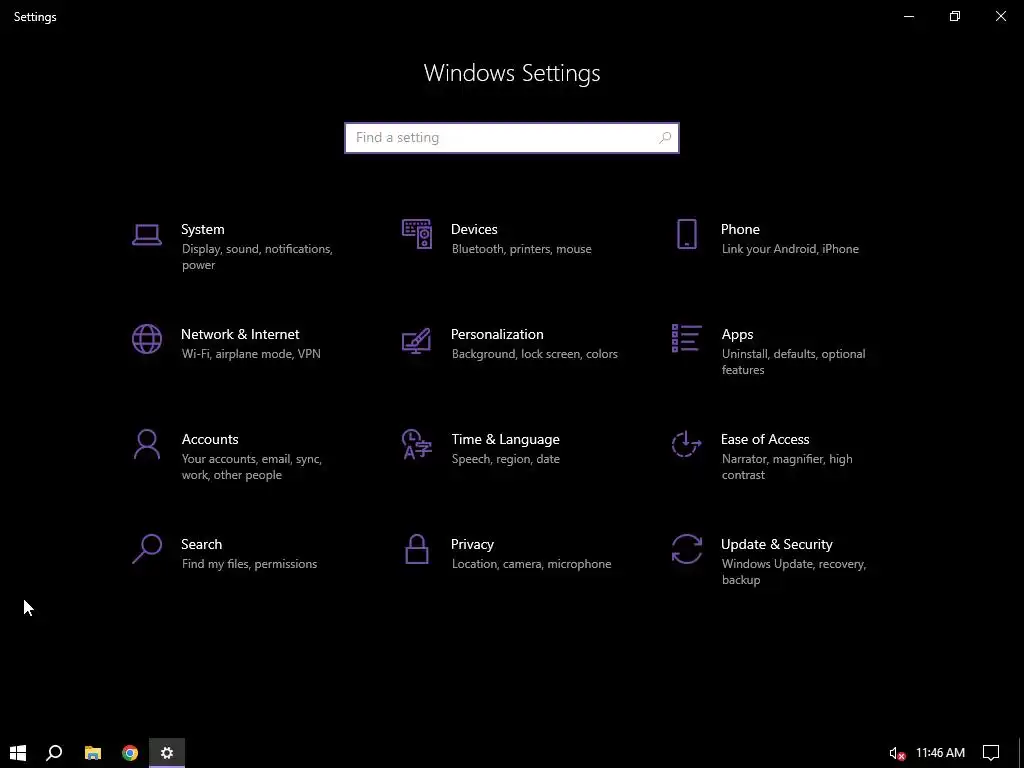
Task: Launch File Explorer from taskbar
Action: click(93, 753)
